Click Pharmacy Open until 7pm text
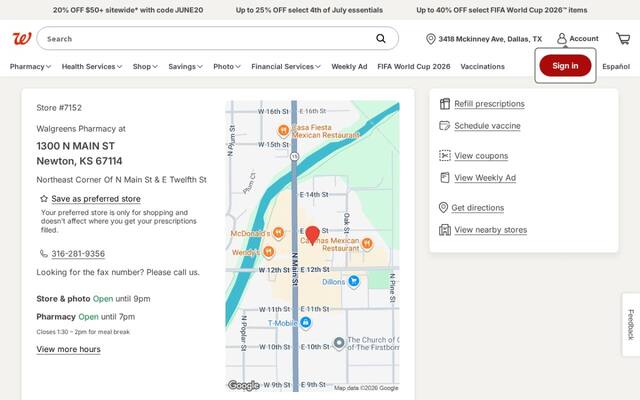The width and height of the screenshot is (640, 400). (86, 317)
